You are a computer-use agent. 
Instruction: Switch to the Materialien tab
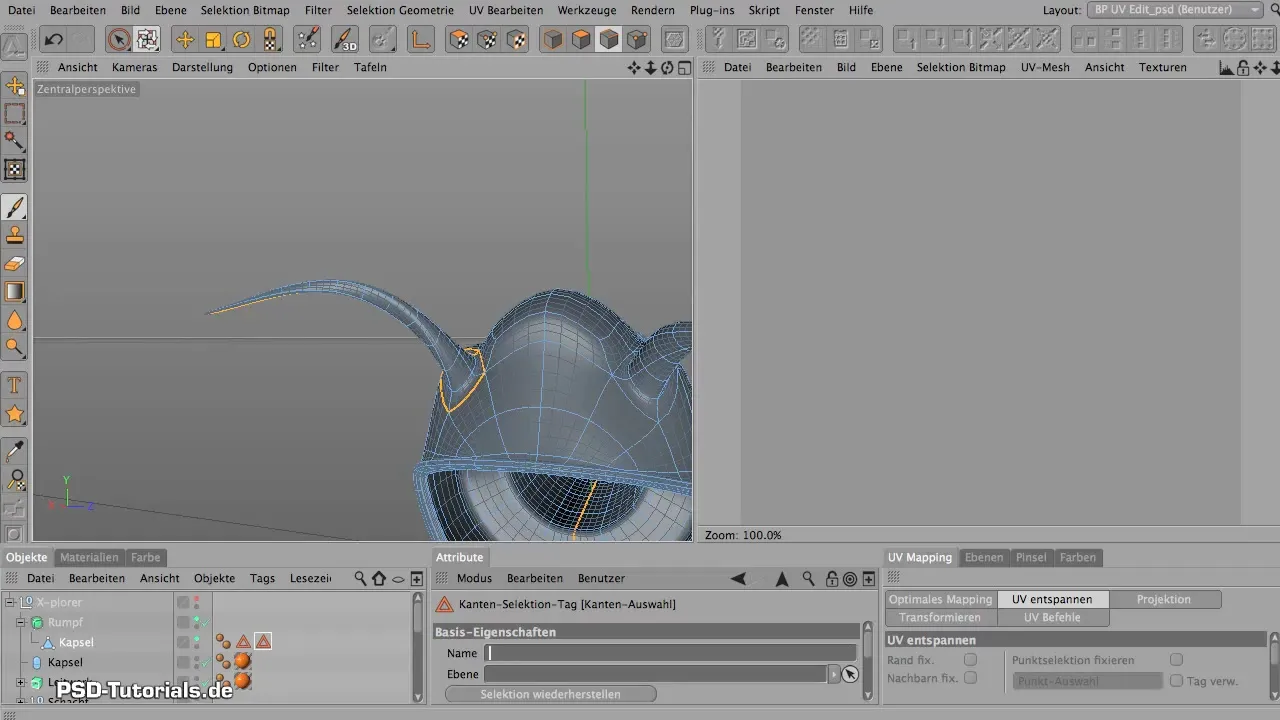[89, 557]
